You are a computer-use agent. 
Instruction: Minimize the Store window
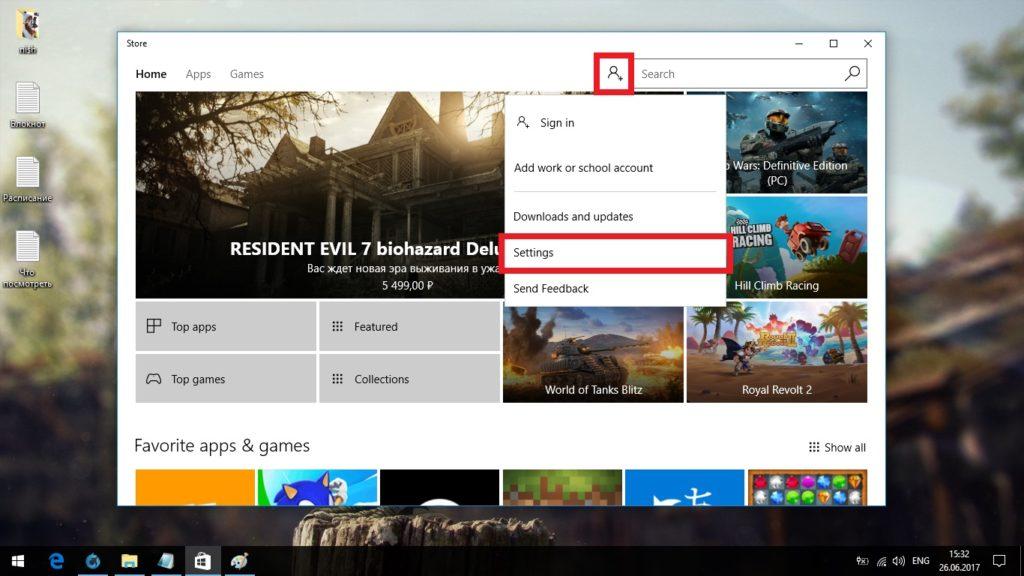click(799, 43)
